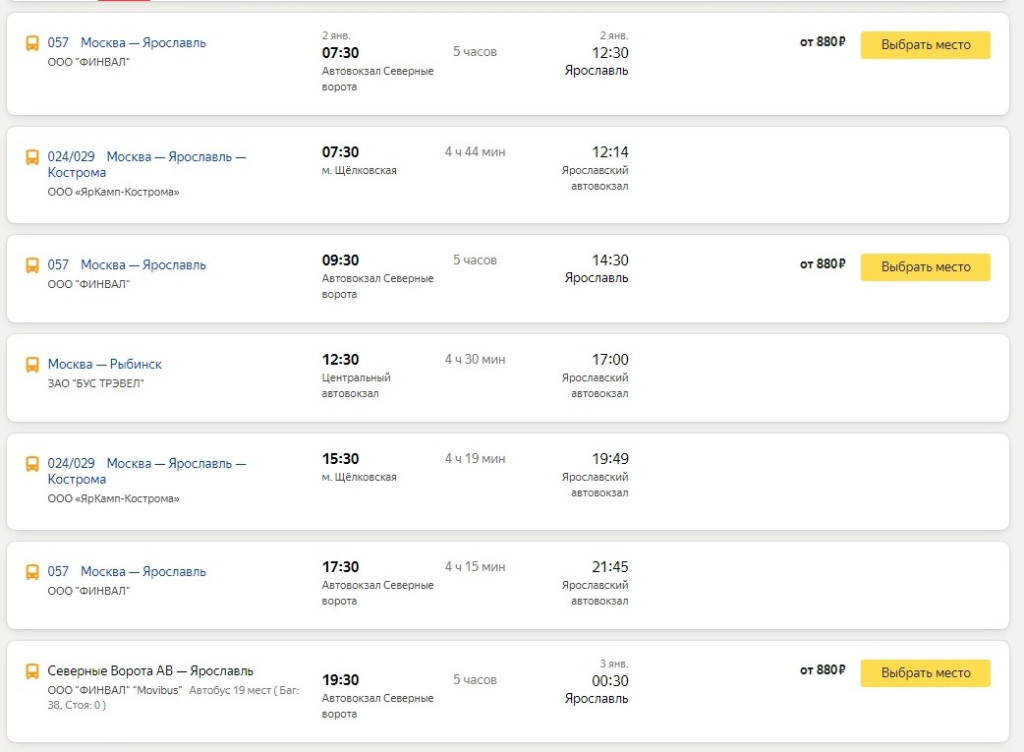Open 024/029 Москва — Ярославль — Кострома at 15:30

click(147, 471)
